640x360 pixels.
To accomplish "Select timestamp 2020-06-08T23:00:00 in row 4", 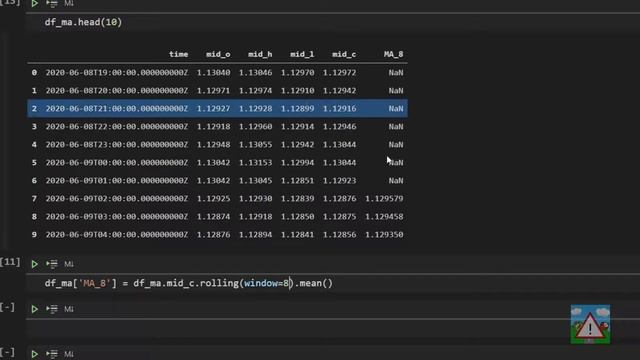I will coord(117,144).
